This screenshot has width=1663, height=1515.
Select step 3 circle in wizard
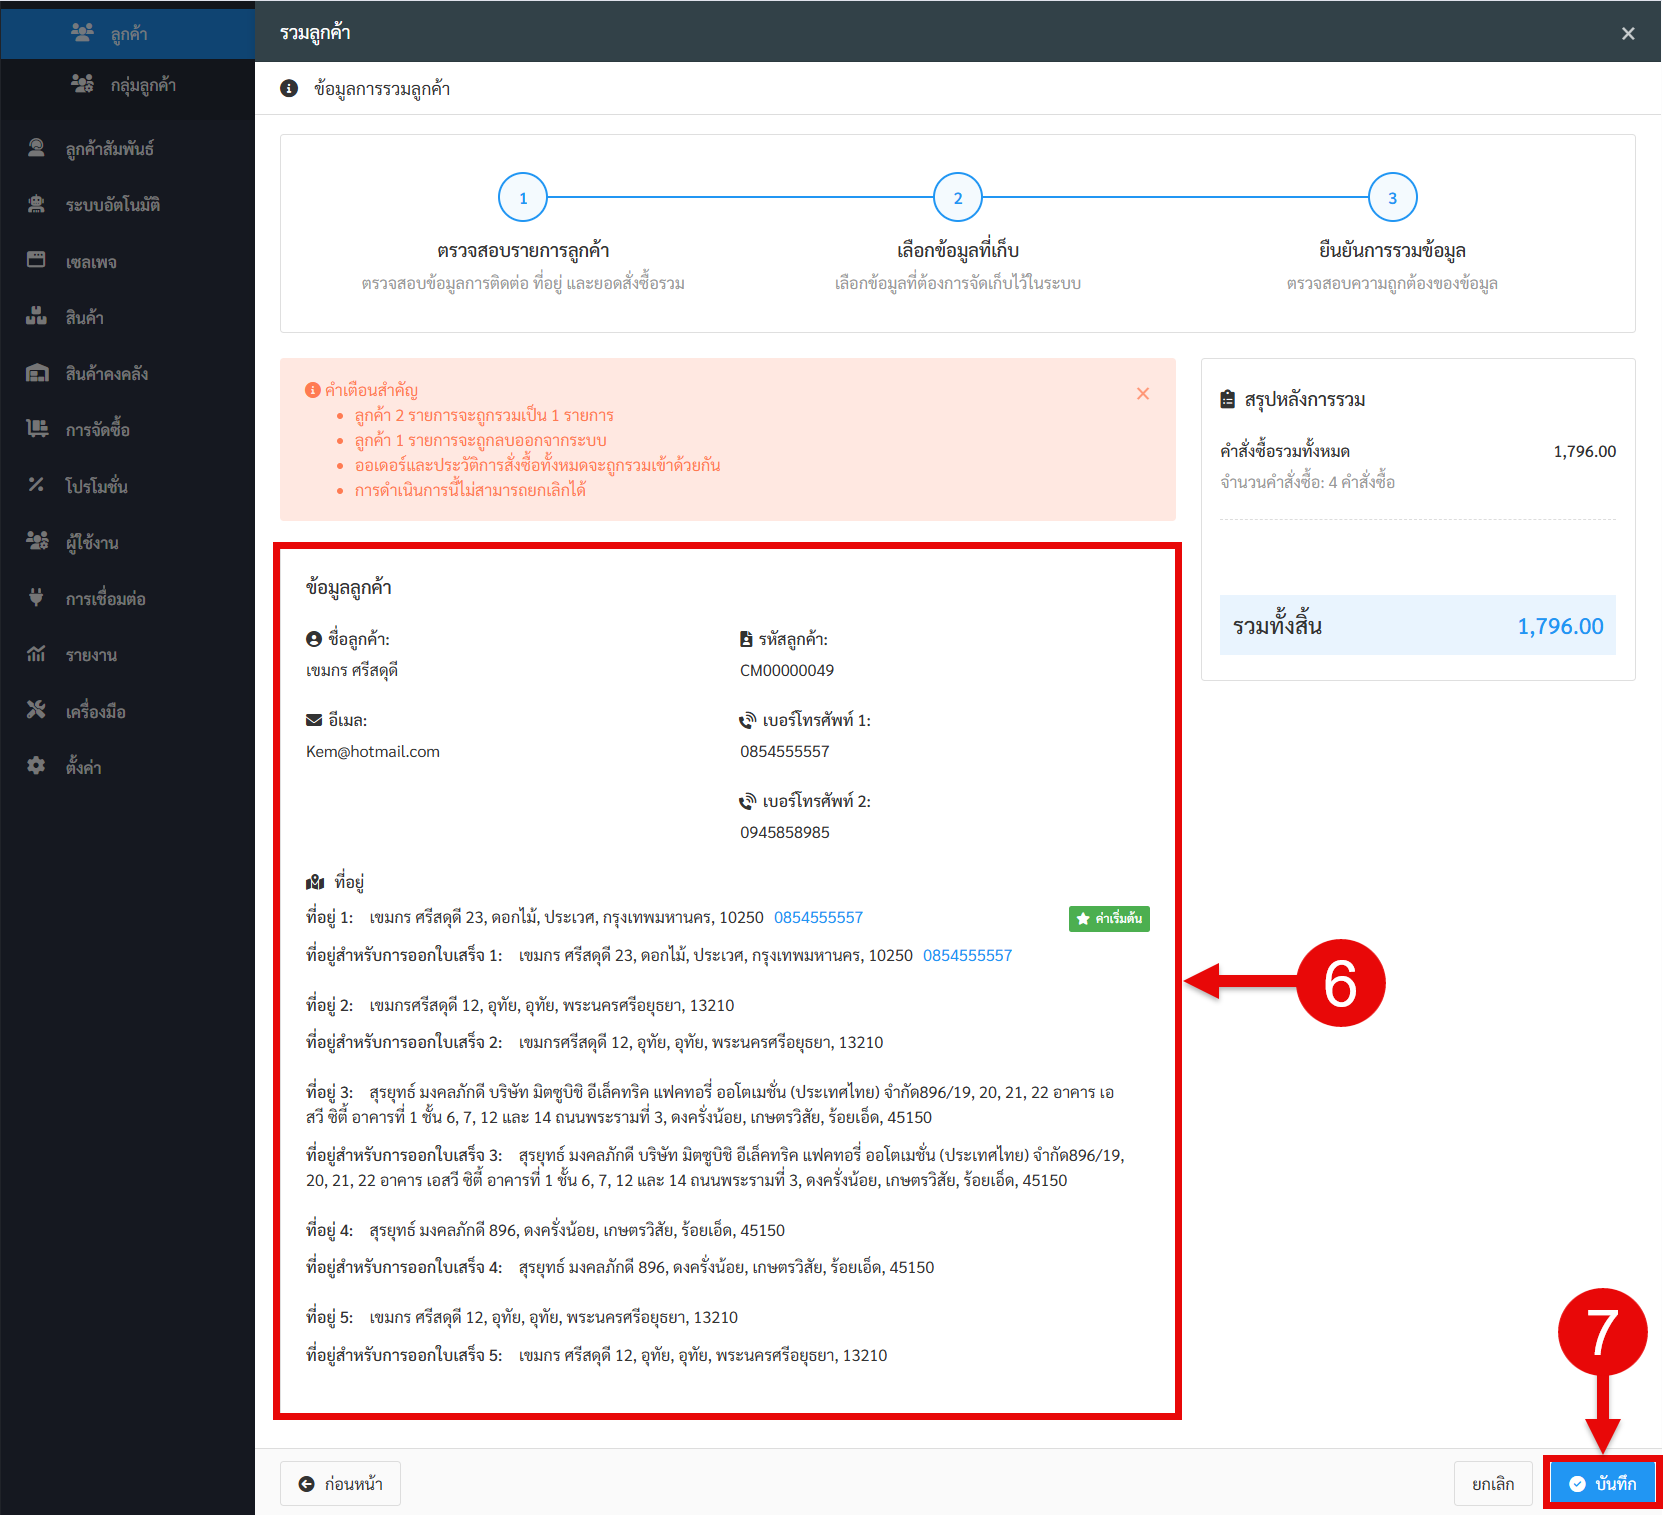1392,198
